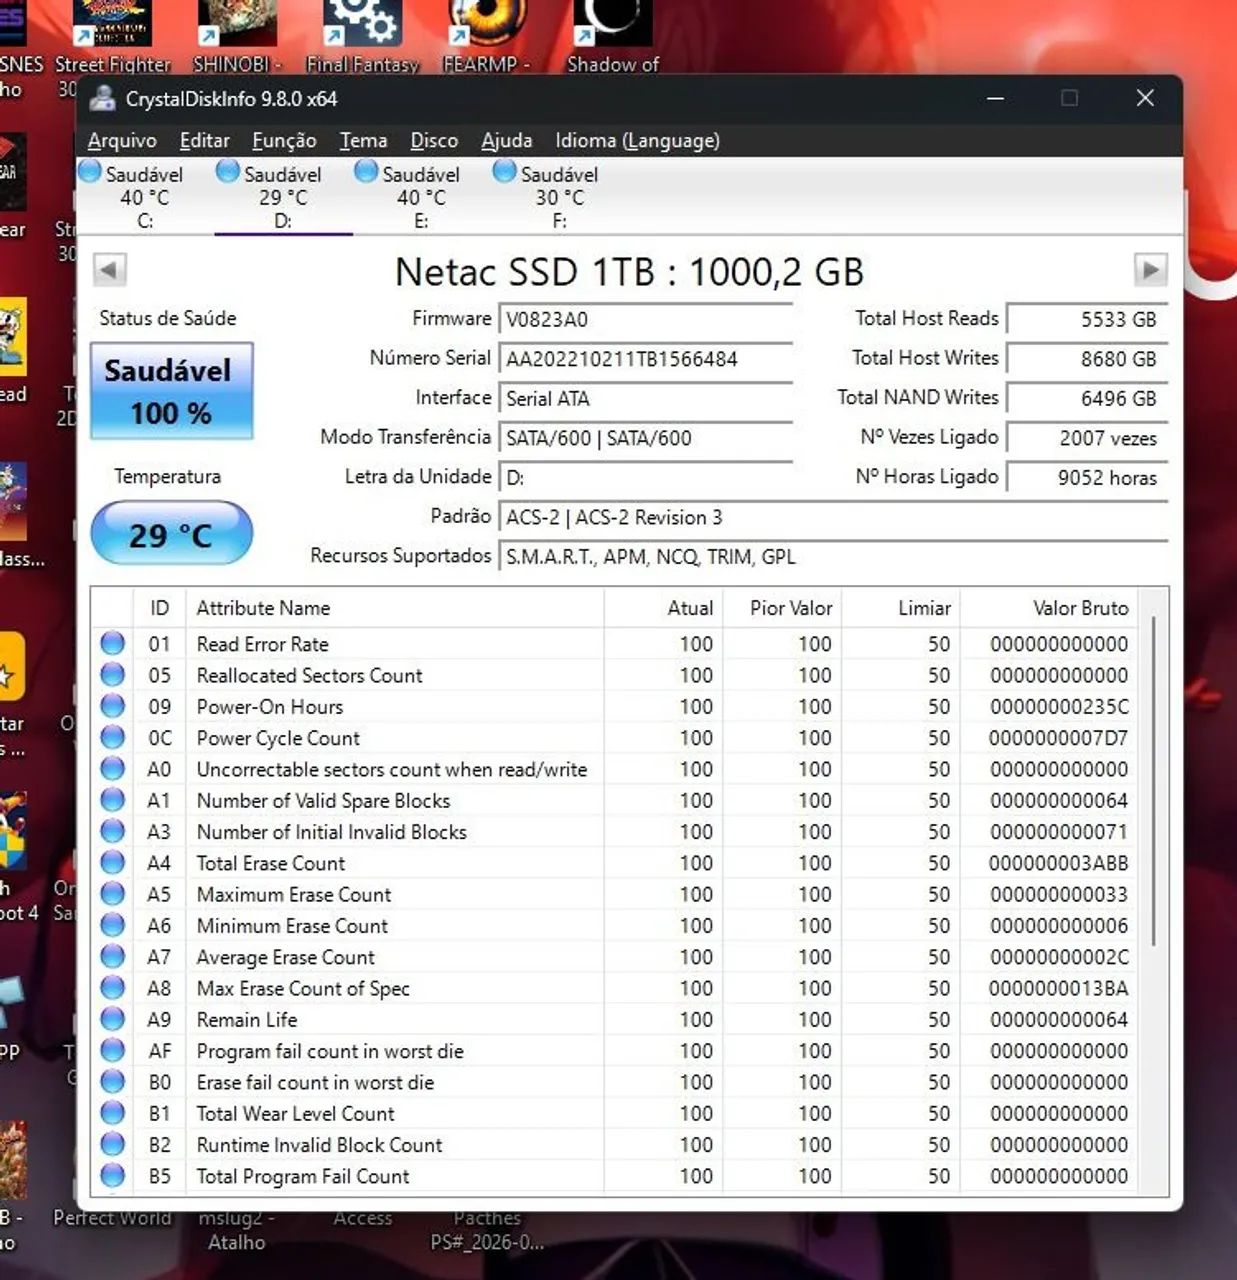The width and height of the screenshot is (1237, 1280).
Task: Click Nº Vezes Ligado value 2007 vezes
Action: click(1087, 438)
